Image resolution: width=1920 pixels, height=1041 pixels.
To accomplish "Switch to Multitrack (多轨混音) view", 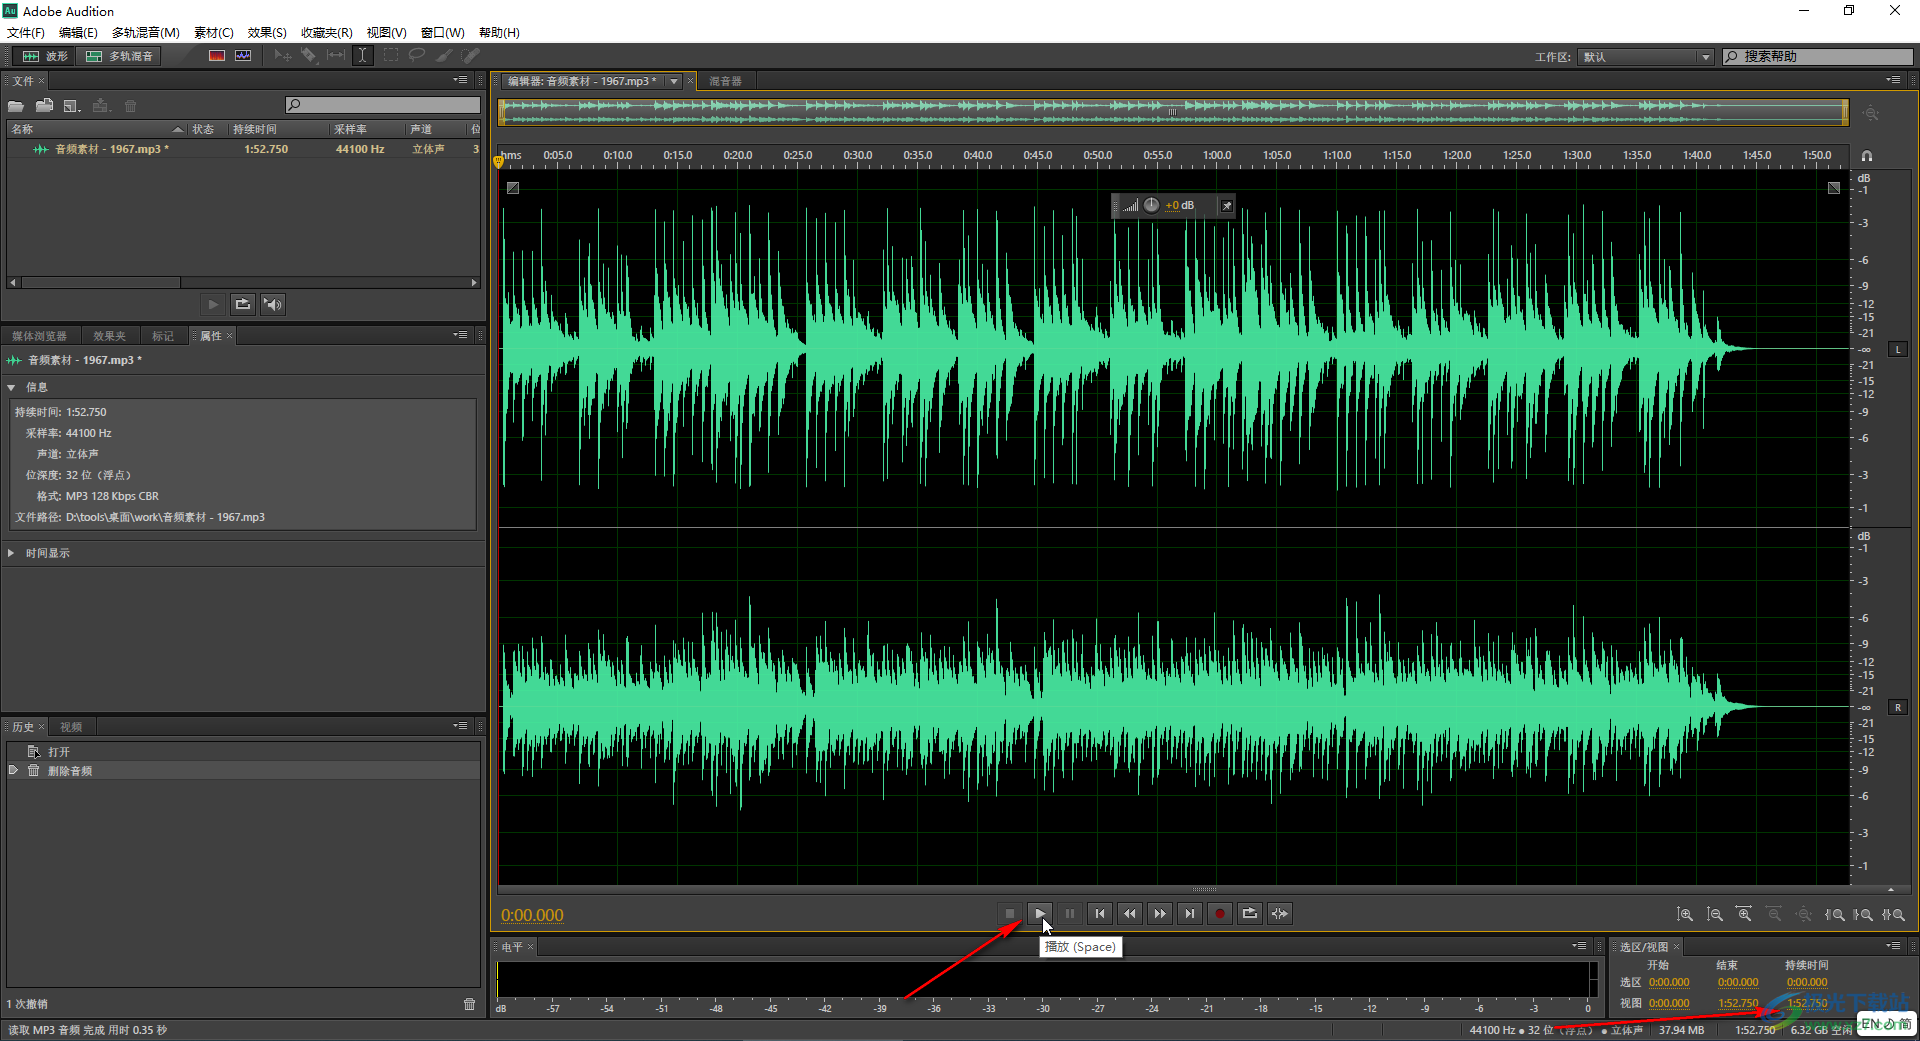I will 120,56.
